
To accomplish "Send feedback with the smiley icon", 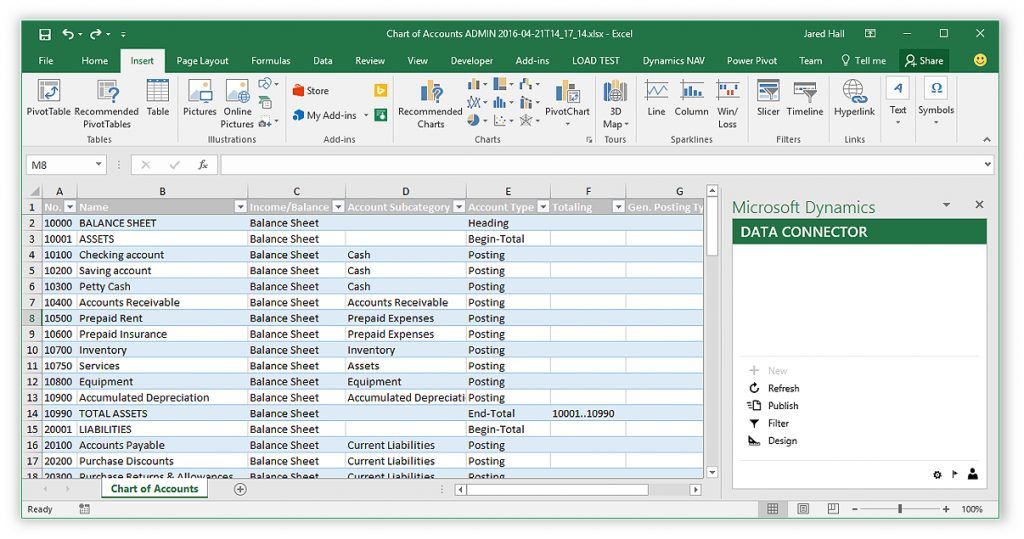I will 980,60.
